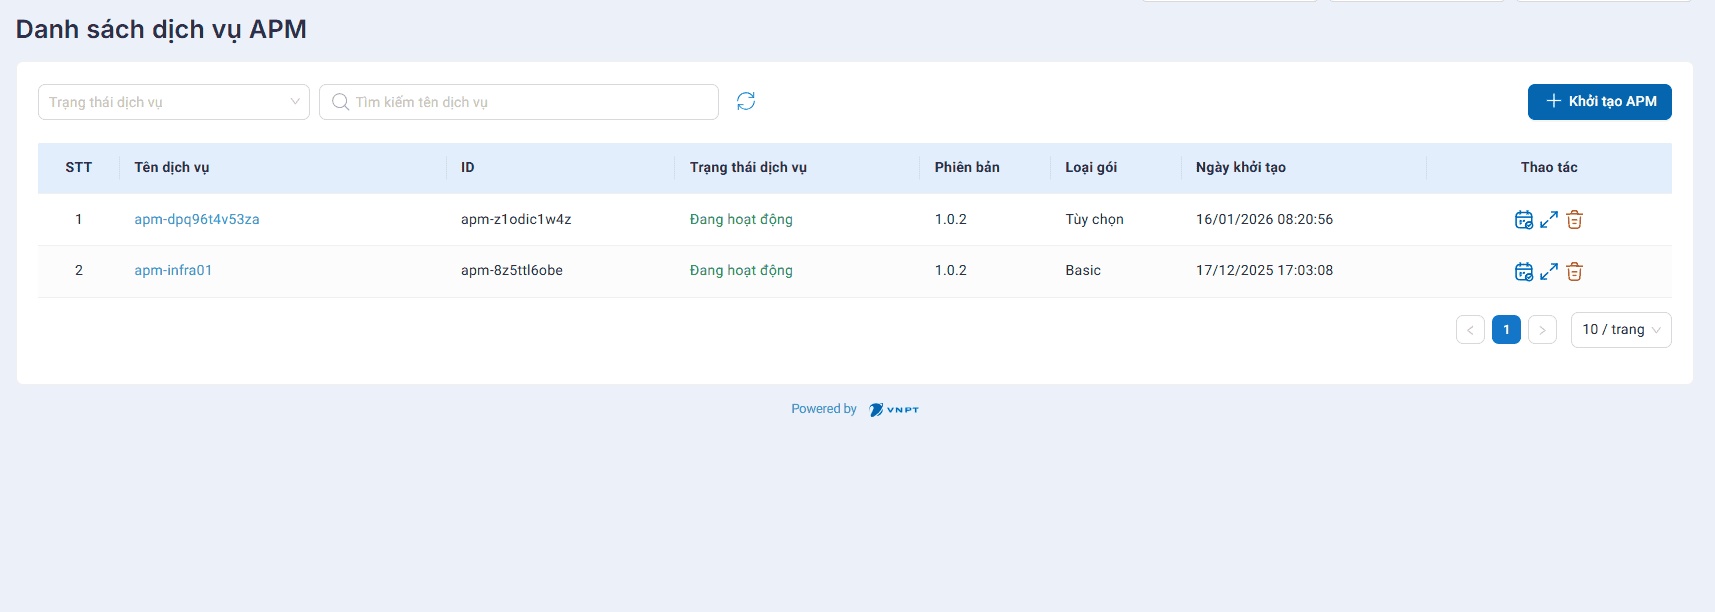The height and width of the screenshot is (612, 1715).
Task: Expand the '10 / trang' page size dropdown
Action: coord(1620,330)
